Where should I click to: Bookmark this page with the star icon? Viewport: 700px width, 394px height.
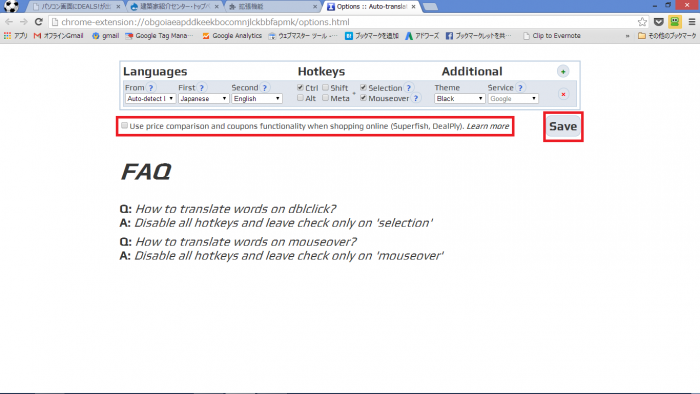(642, 22)
